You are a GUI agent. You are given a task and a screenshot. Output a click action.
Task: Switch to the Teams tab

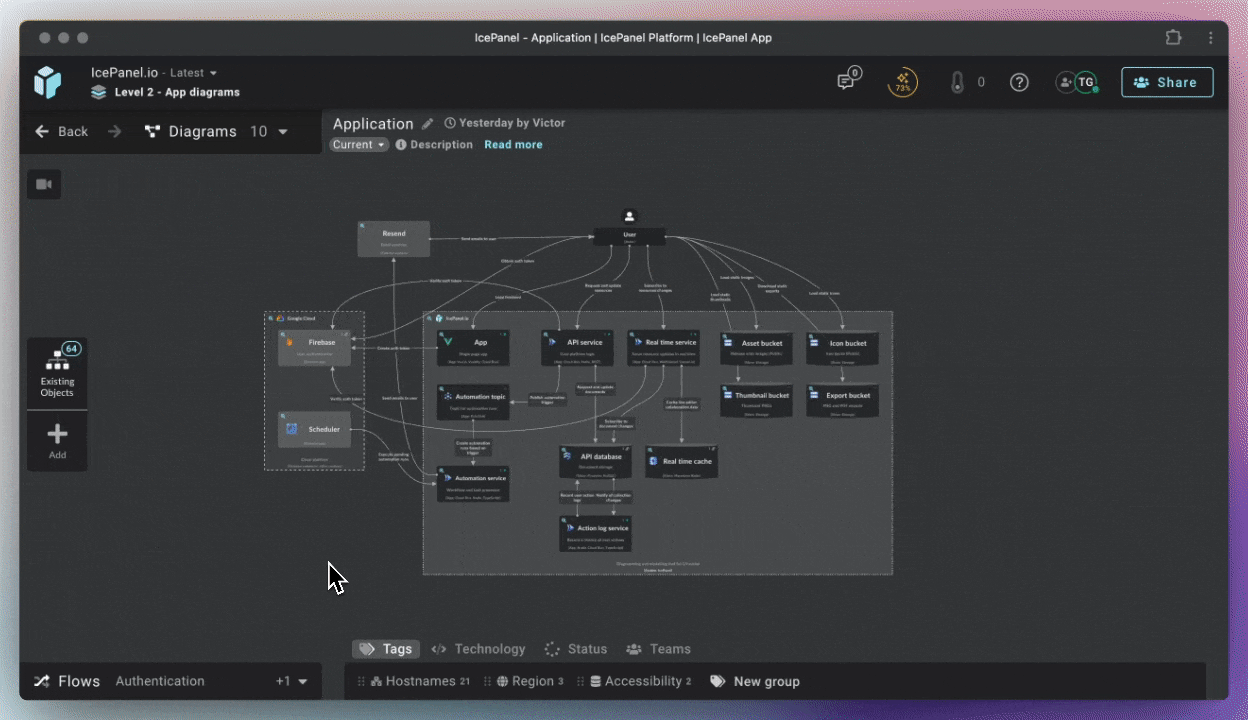tap(658, 649)
